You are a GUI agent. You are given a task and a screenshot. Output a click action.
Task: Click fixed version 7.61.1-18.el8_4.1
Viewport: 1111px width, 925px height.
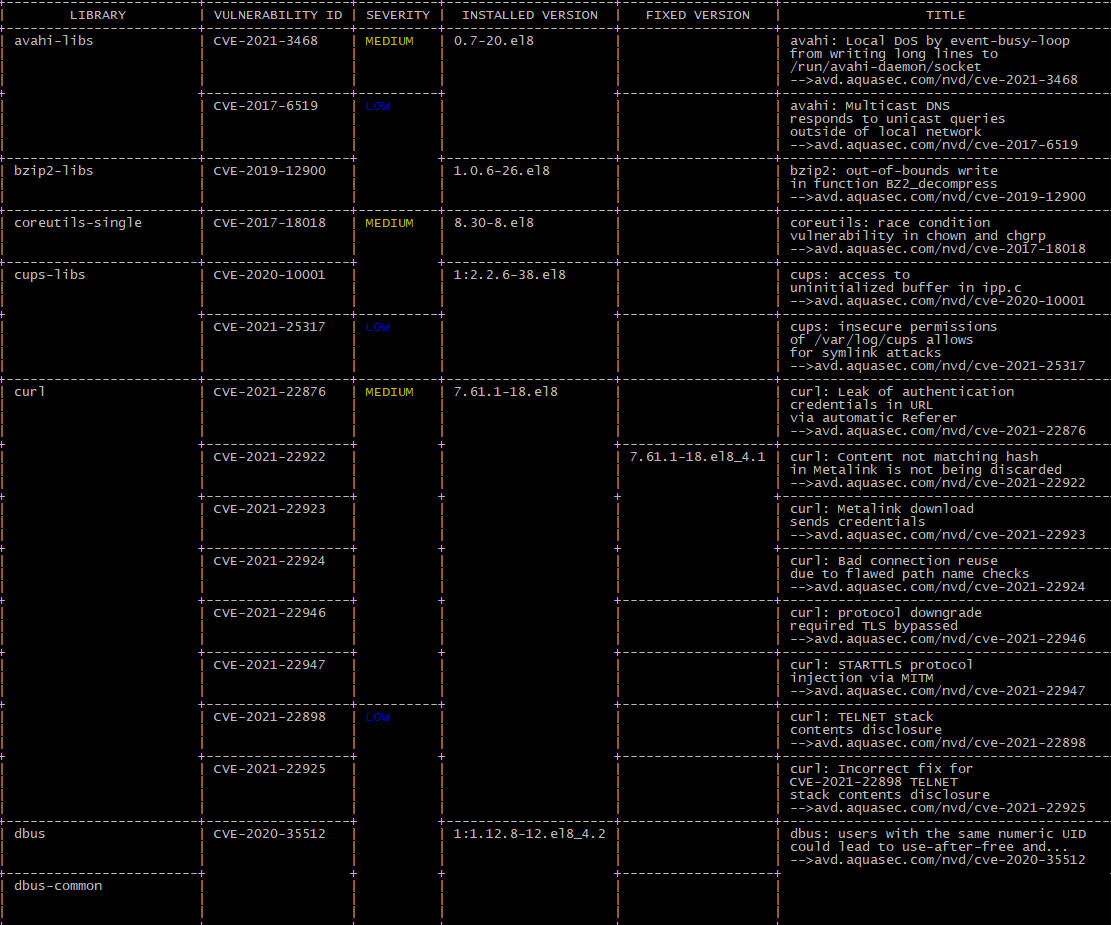[697, 456]
